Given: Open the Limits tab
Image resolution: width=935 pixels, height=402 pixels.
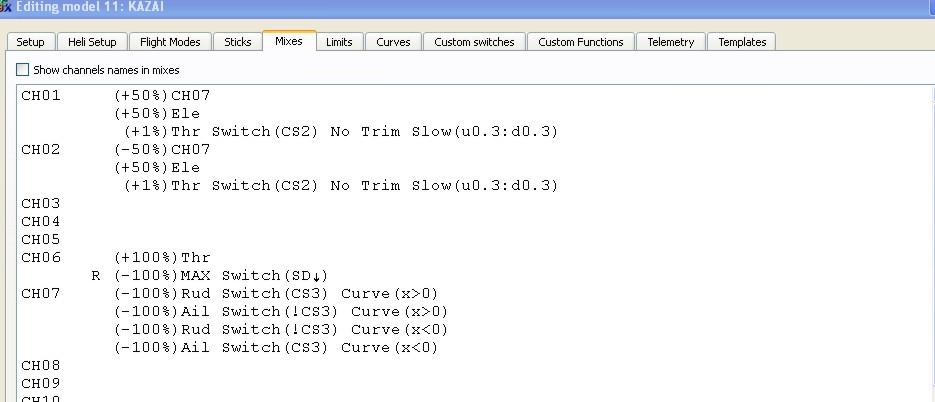Looking at the screenshot, I should (x=339, y=42).
